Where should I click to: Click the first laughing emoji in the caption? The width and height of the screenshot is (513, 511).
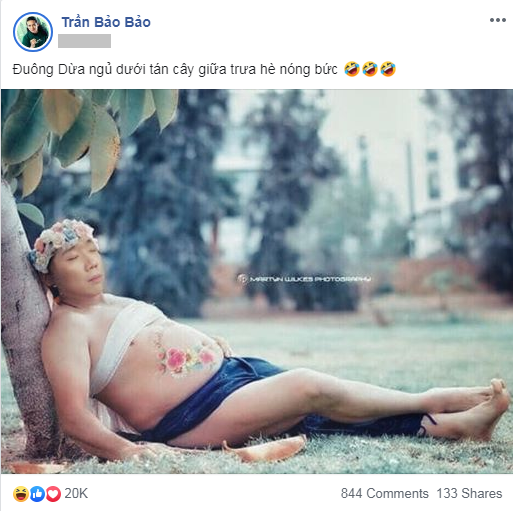click(x=352, y=69)
